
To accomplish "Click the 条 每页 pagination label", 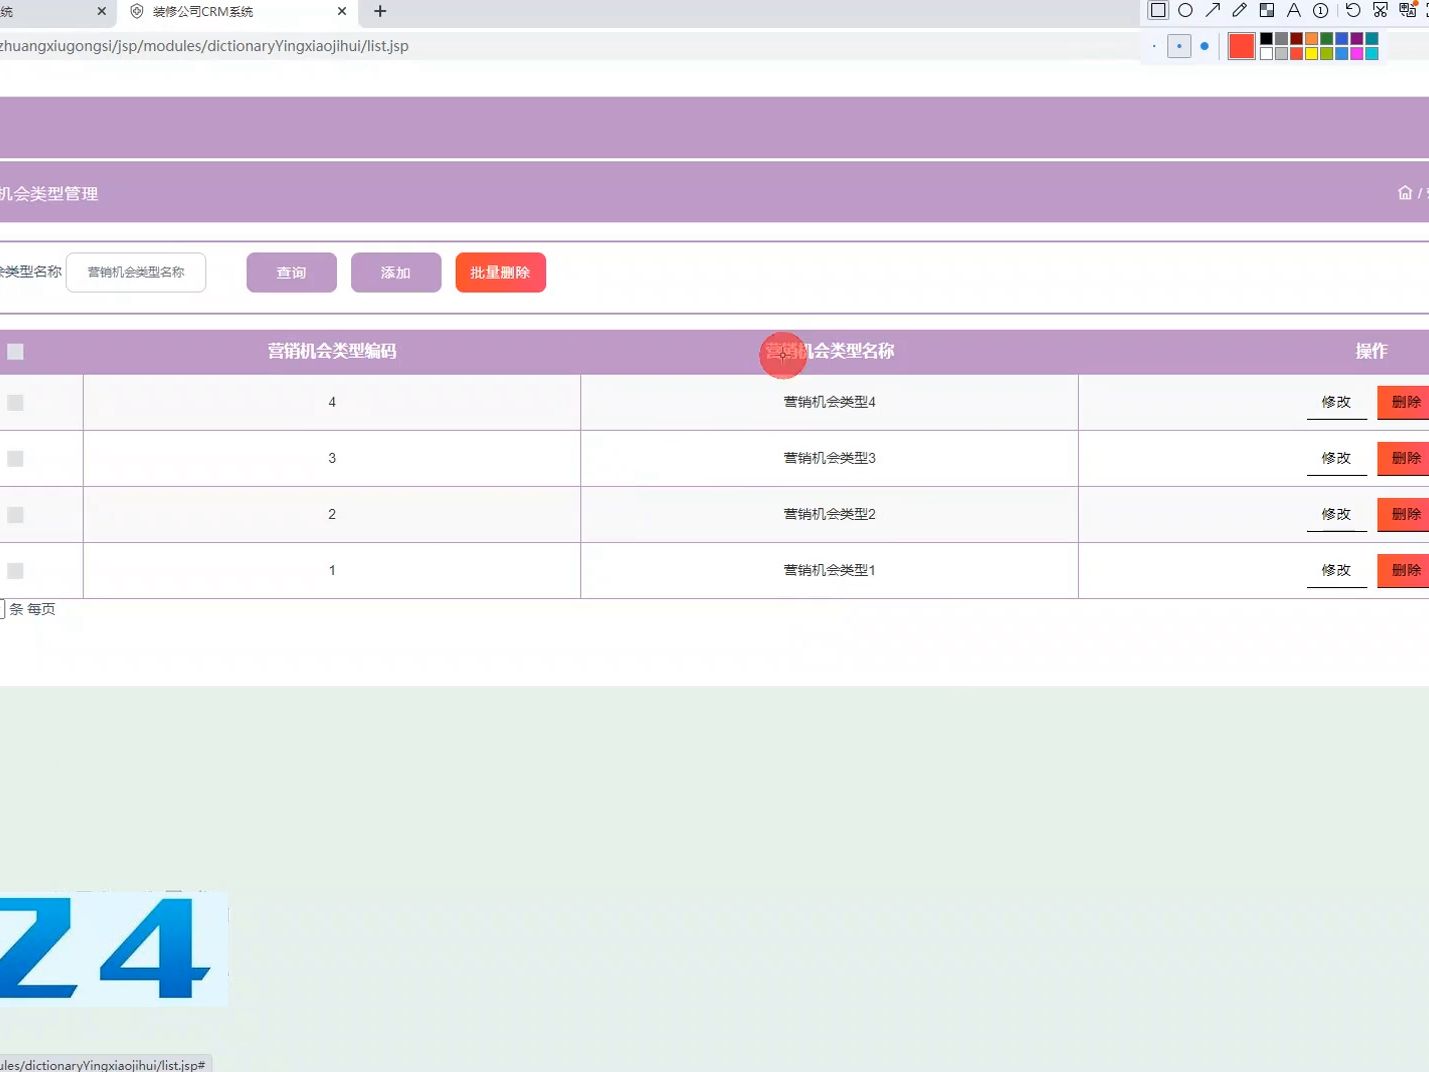I will (32, 609).
